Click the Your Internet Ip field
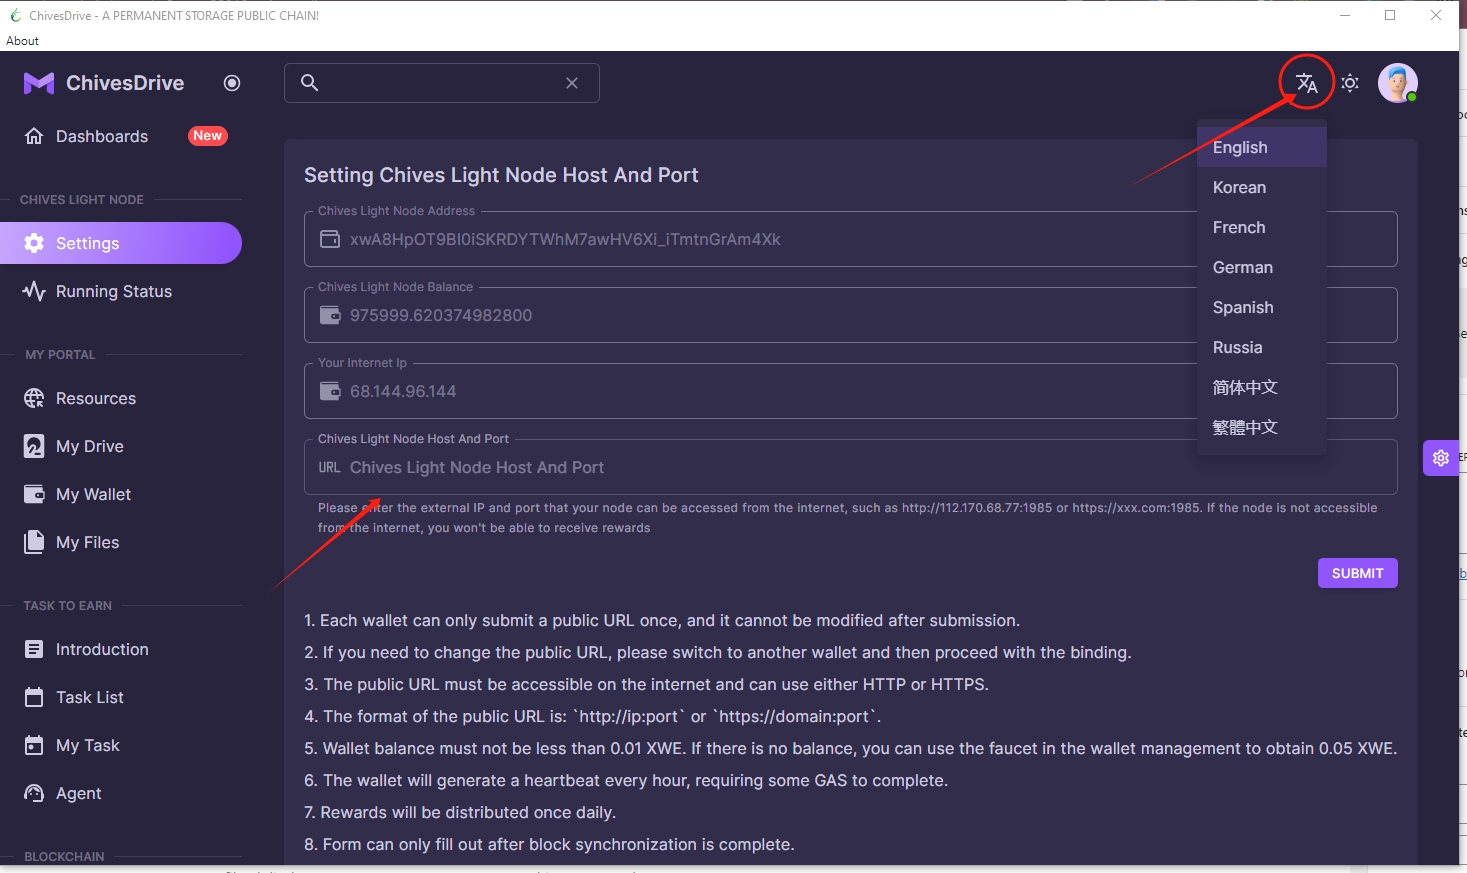Screen dimensions: 1467x873 [x=850, y=391]
